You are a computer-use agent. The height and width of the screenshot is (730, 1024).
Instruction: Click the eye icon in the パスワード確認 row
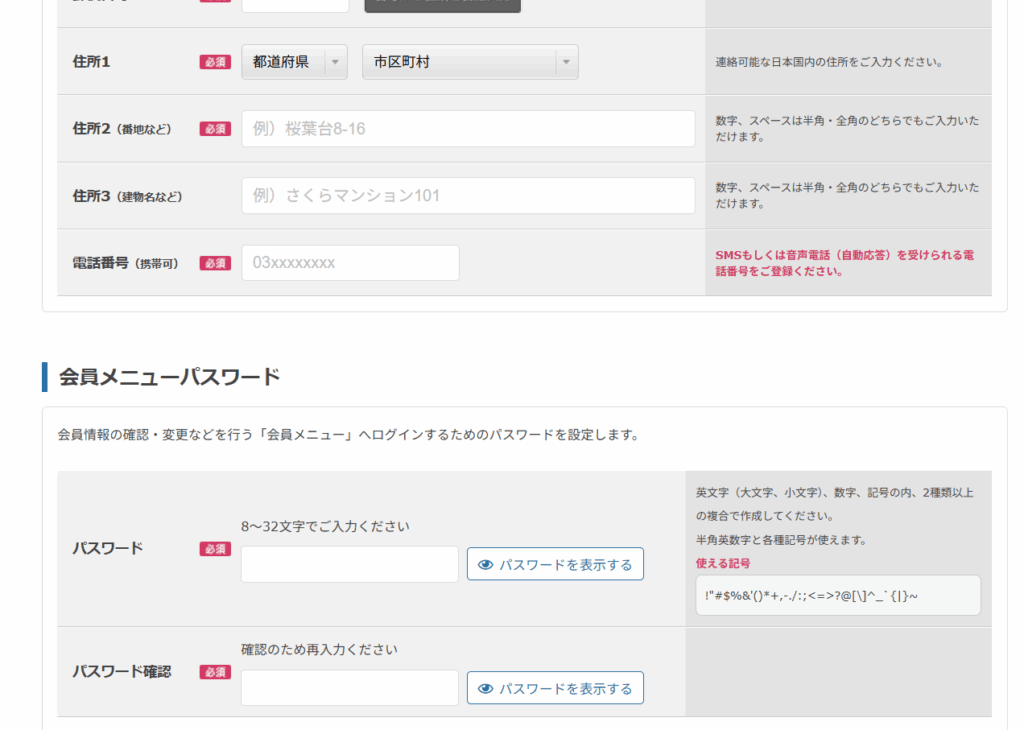(x=486, y=689)
